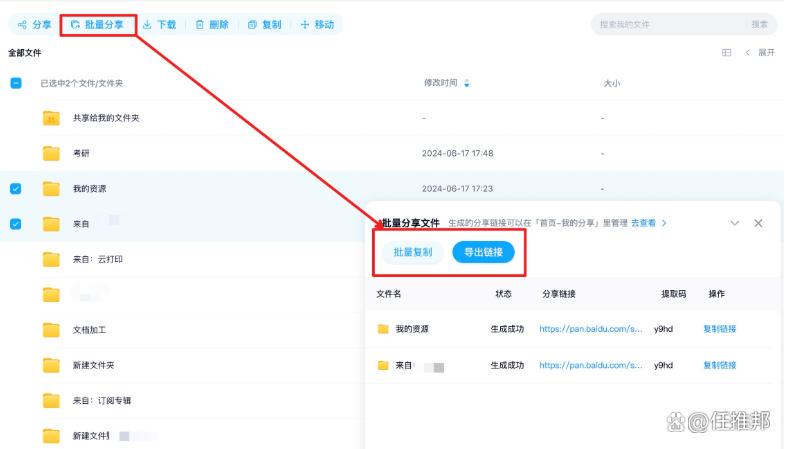Sort by 修改时间 using sort arrow
The height and width of the screenshot is (449, 786).
[467, 83]
